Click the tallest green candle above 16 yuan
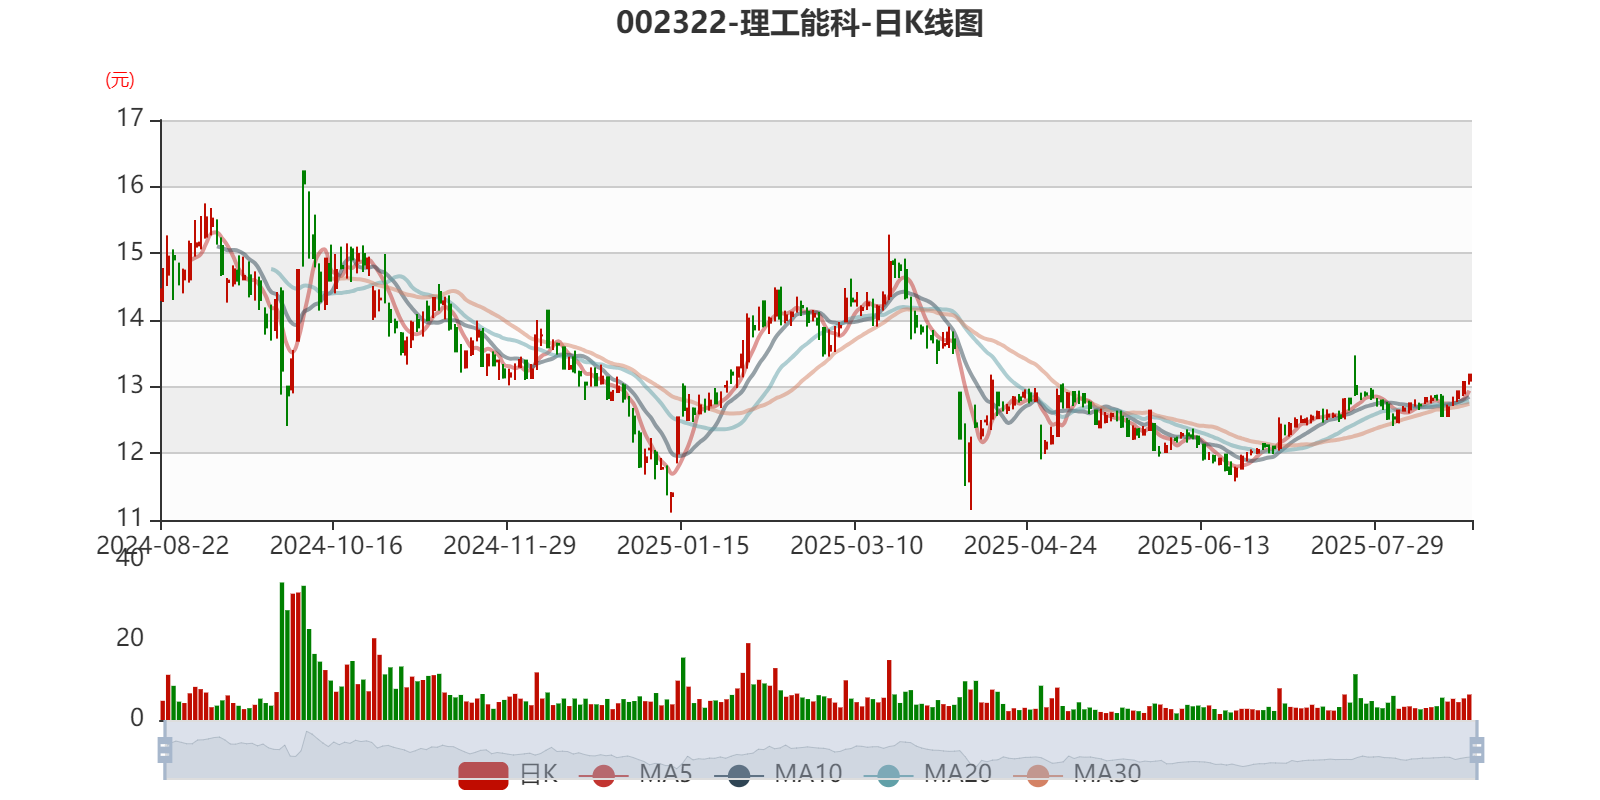Screen dimensions: 1600x800 304,218
